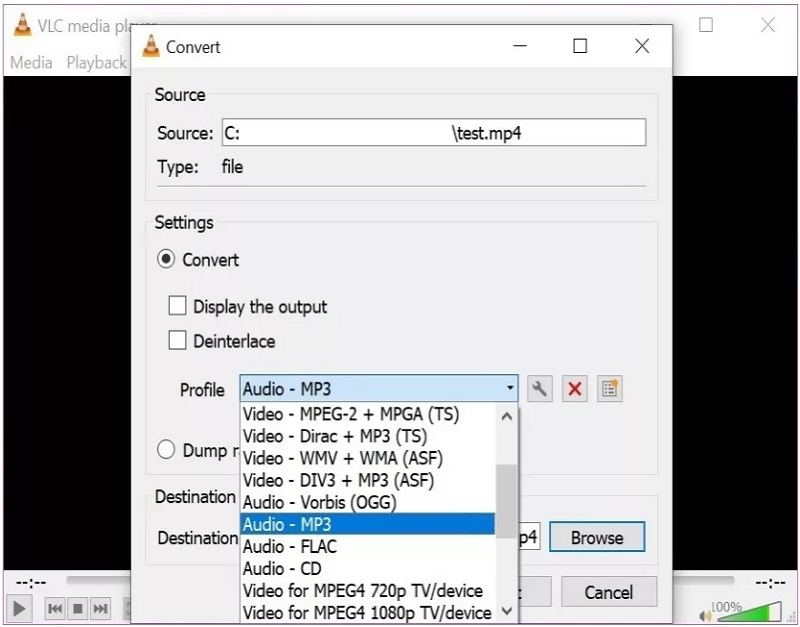Close the Convert dialog
The image size is (800, 627).
(642, 46)
